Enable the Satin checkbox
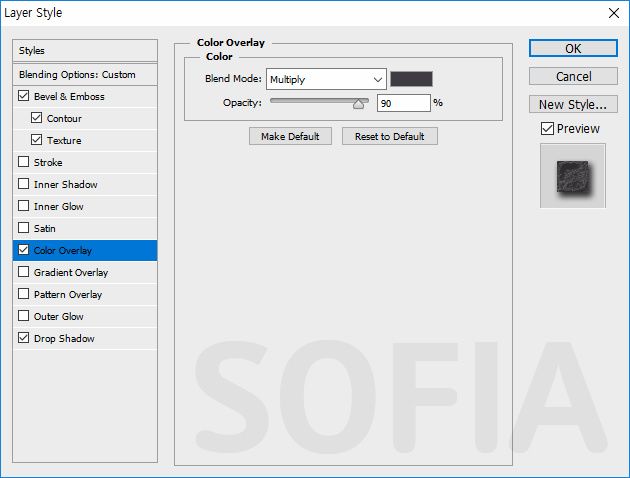 tap(24, 228)
